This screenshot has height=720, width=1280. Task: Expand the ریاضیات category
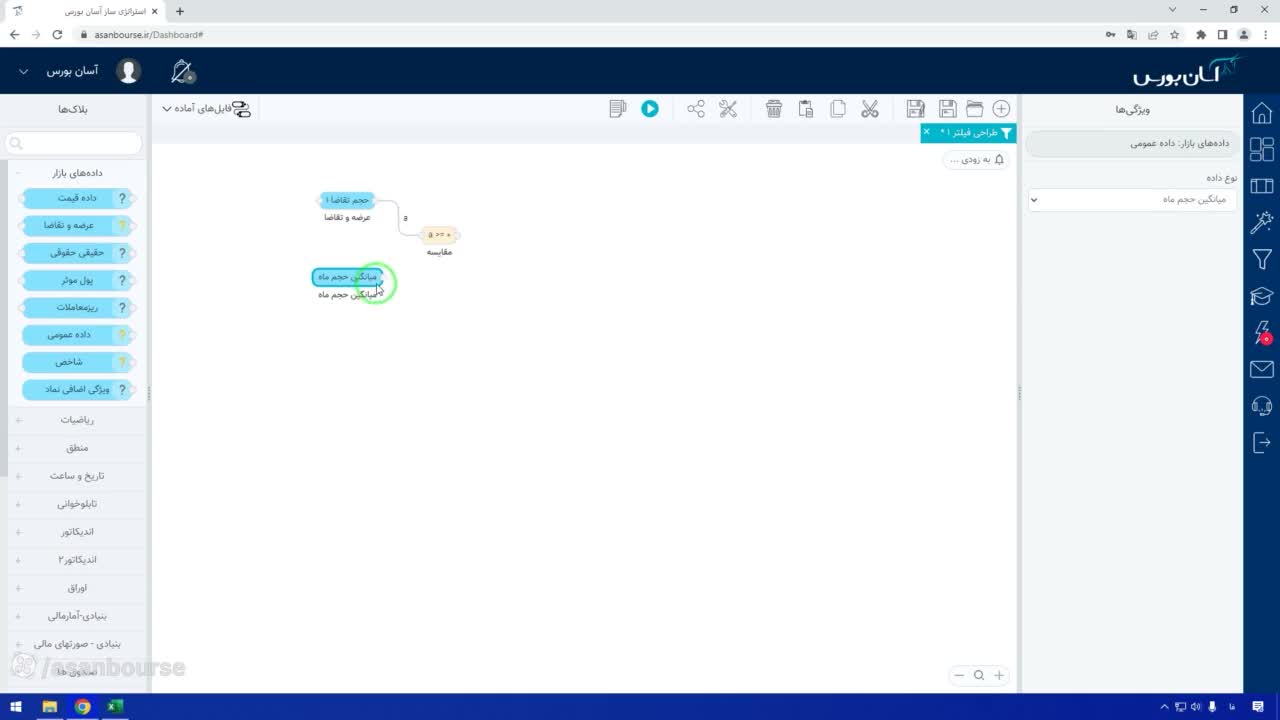(x=76, y=420)
